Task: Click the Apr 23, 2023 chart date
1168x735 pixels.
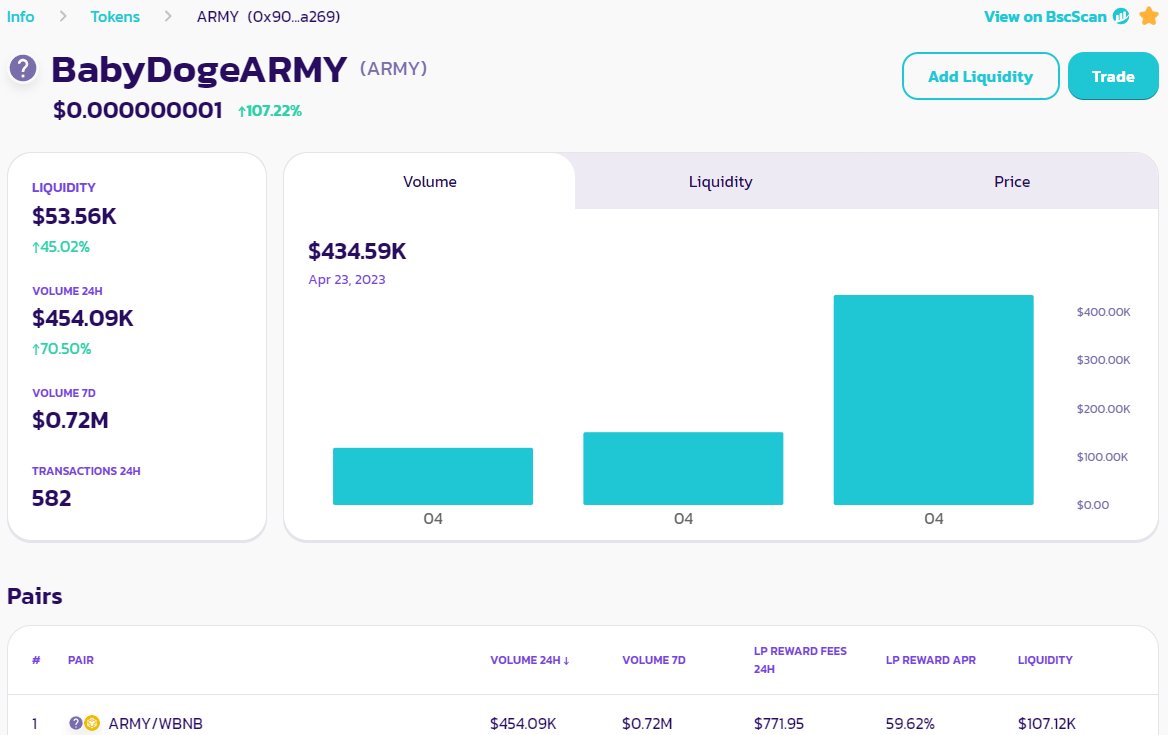Action: coord(347,279)
